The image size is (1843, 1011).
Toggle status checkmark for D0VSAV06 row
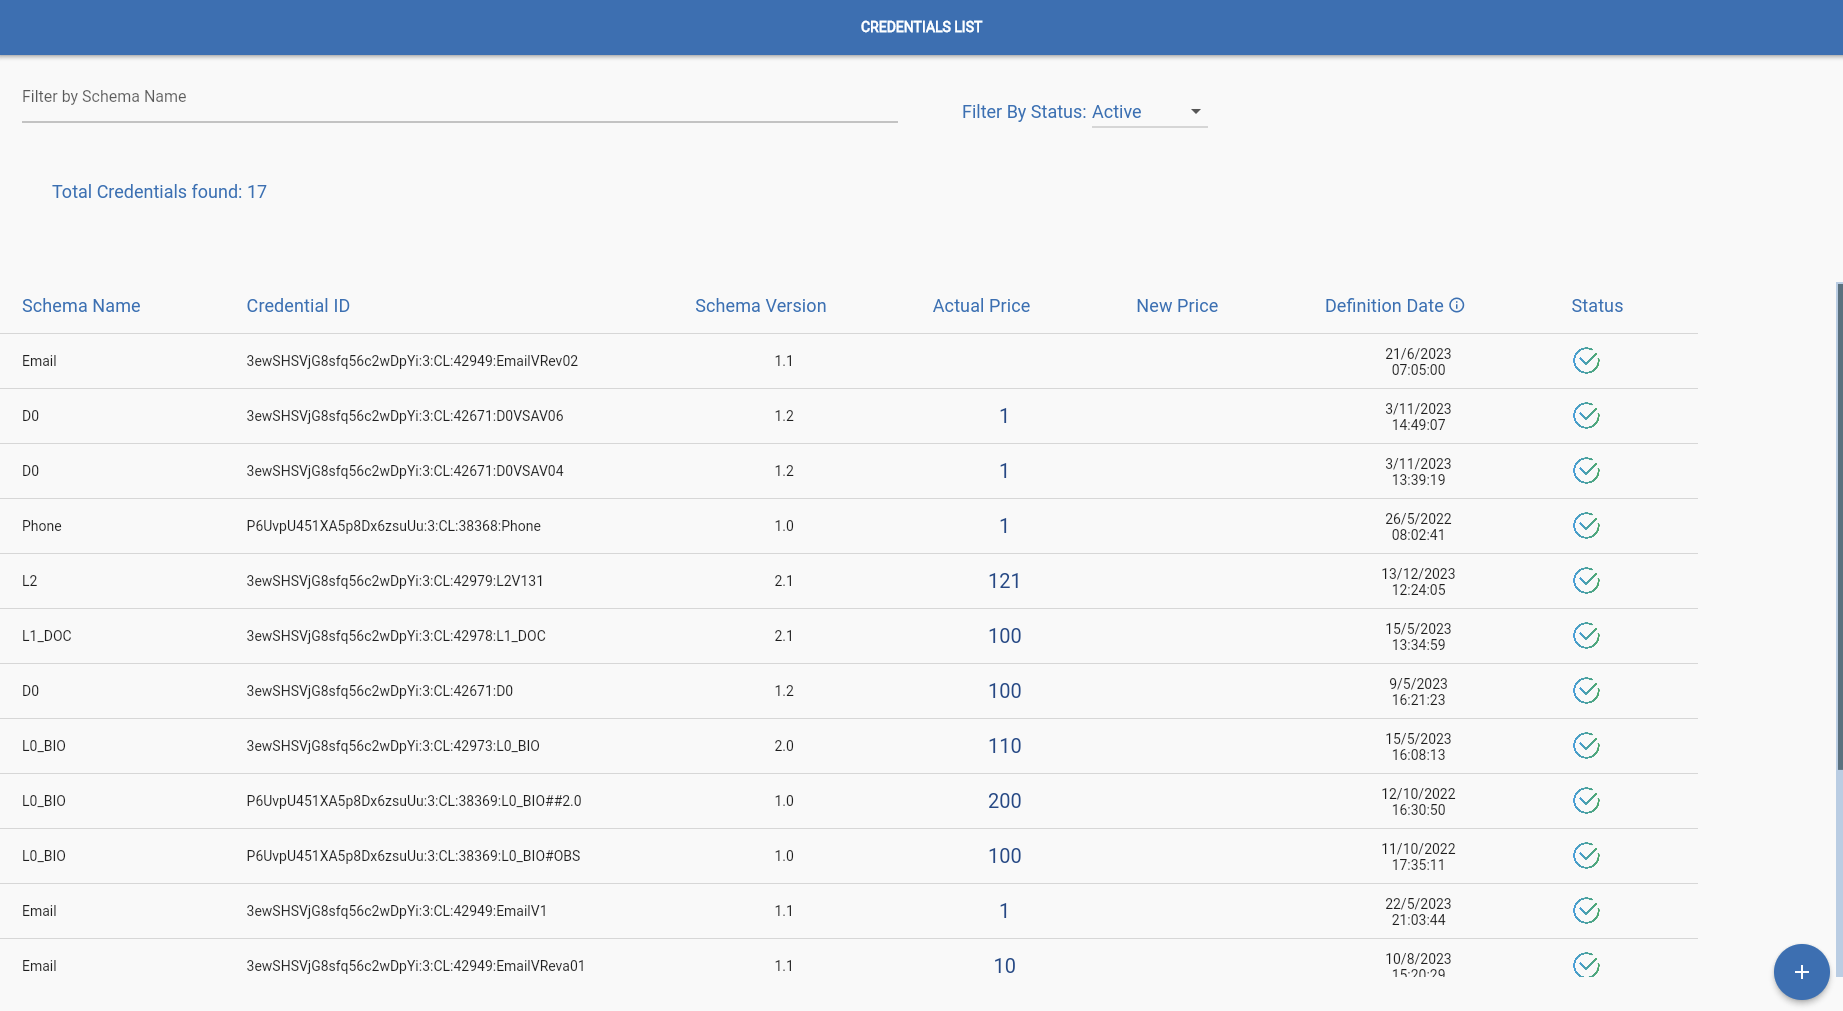tap(1586, 416)
